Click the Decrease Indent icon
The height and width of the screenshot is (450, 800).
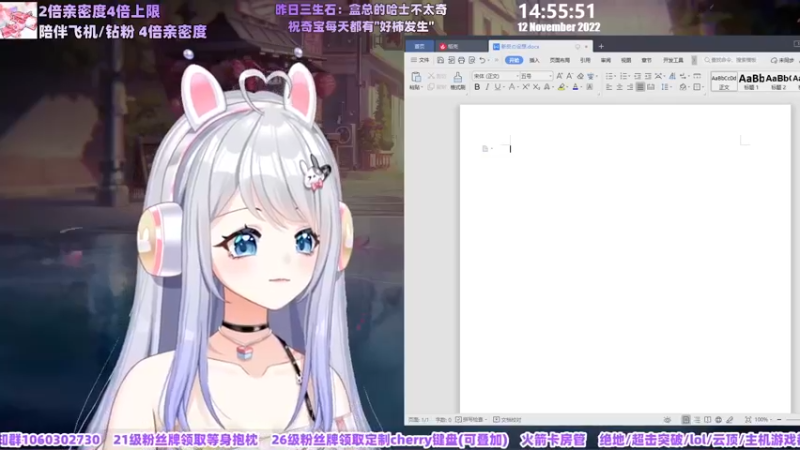(x=637, y=76)
